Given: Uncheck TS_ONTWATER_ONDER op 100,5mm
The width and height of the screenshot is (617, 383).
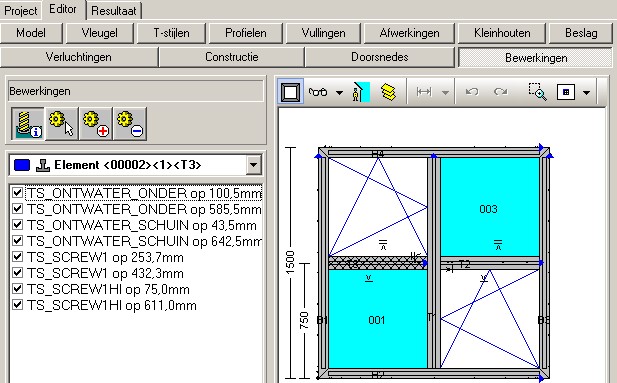Looking at the screenshot, I should point(17,192).
